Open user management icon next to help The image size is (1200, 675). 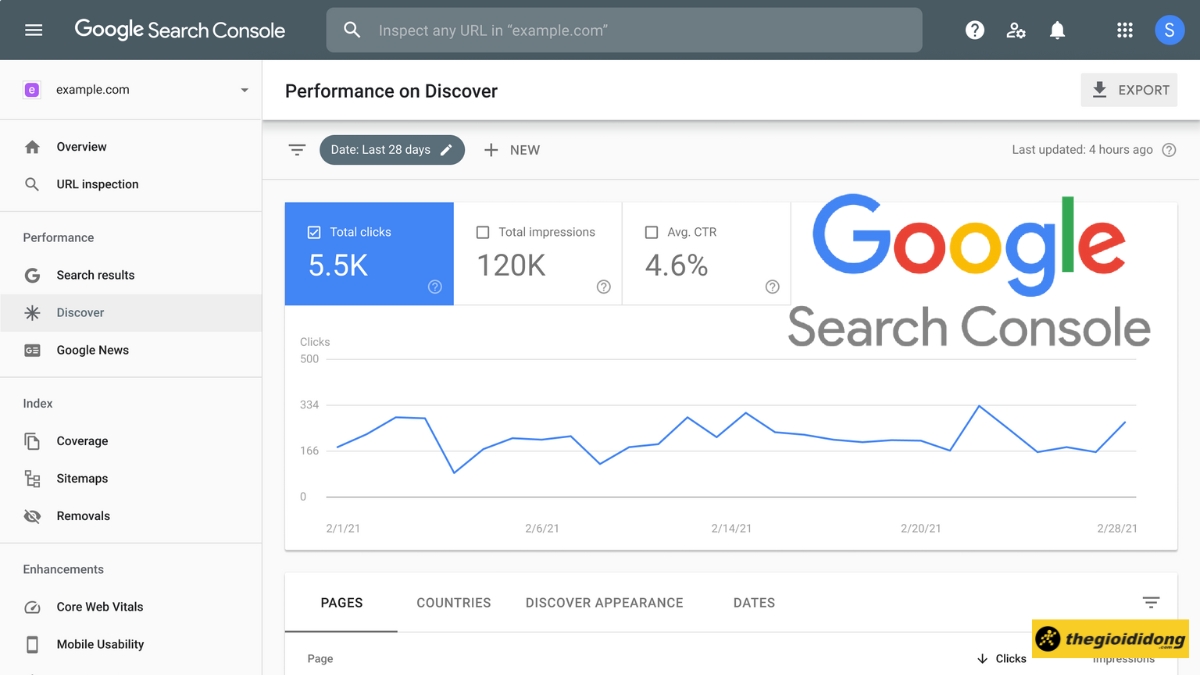tap(1016, 30)
